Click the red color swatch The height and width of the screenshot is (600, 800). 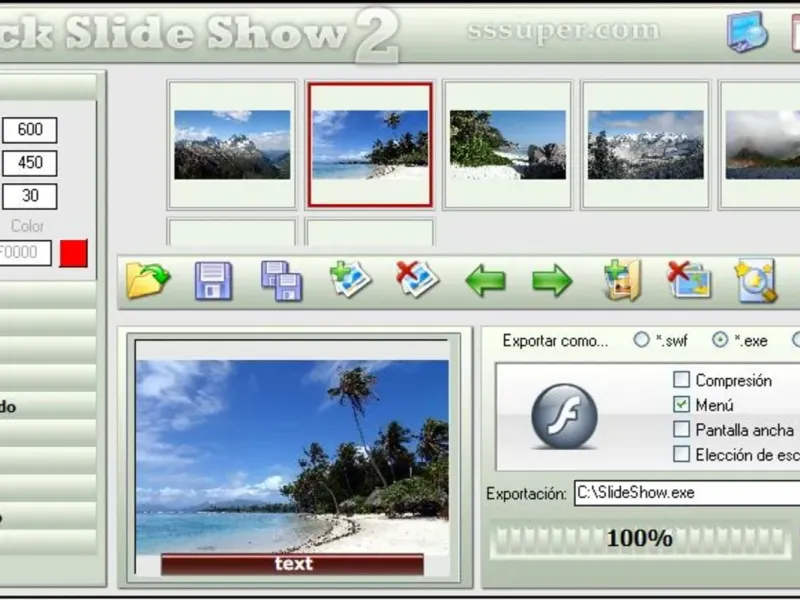pos(73,253)
